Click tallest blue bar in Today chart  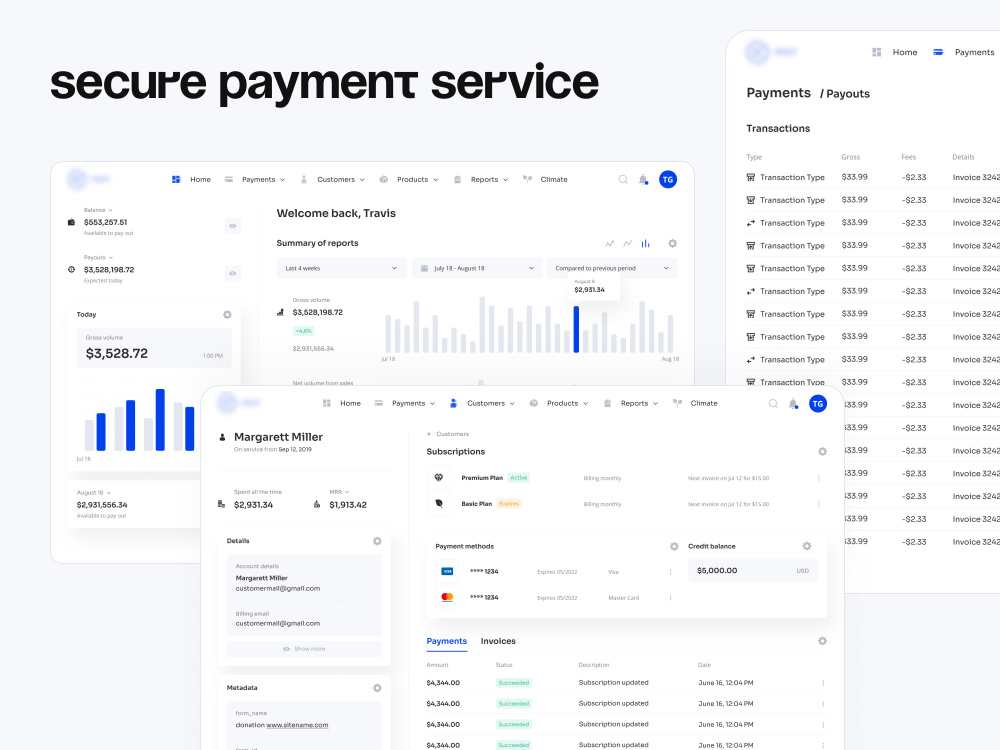click(x=160, y=420)
